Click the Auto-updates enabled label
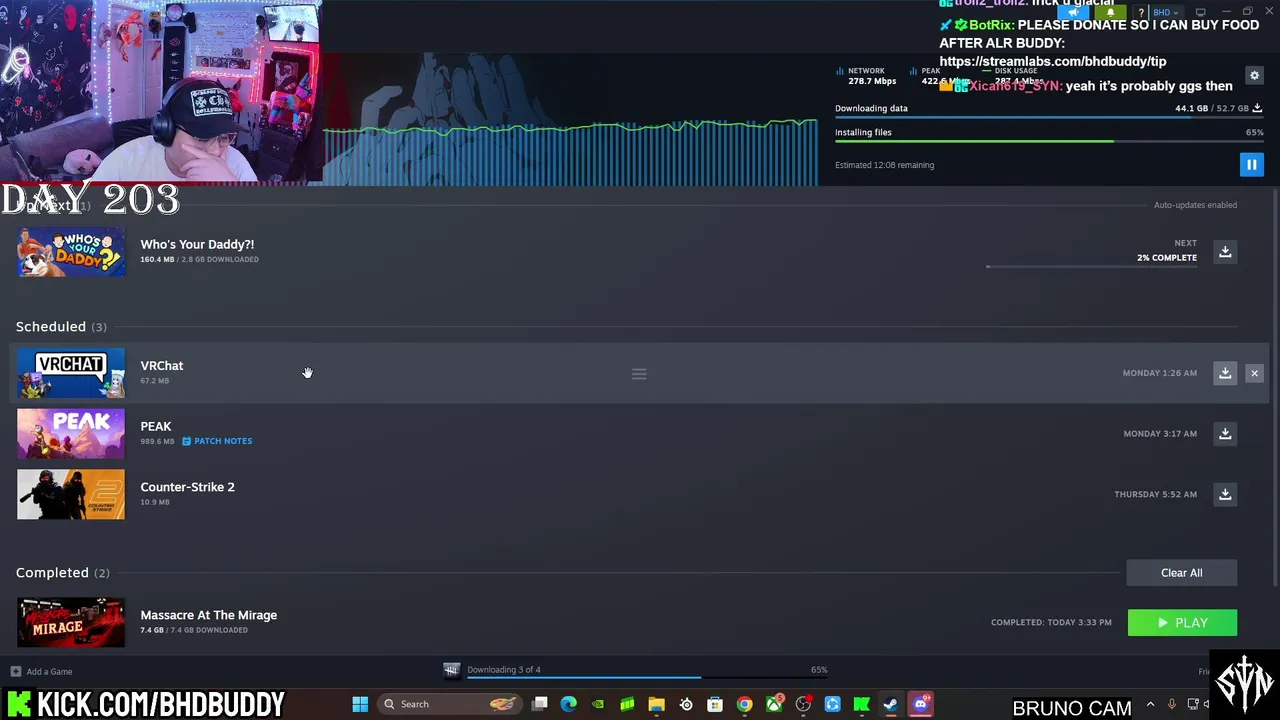 point(1195,205)
